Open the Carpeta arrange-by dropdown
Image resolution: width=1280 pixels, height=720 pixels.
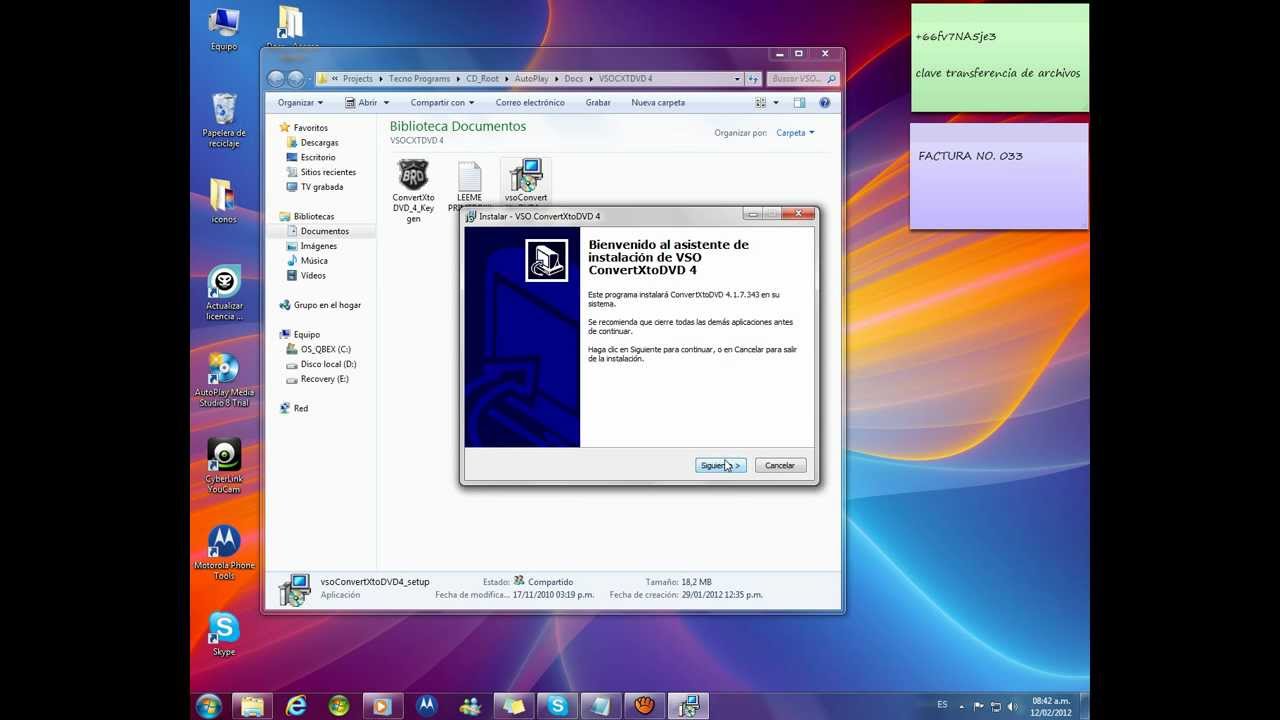tap(795, 132)
